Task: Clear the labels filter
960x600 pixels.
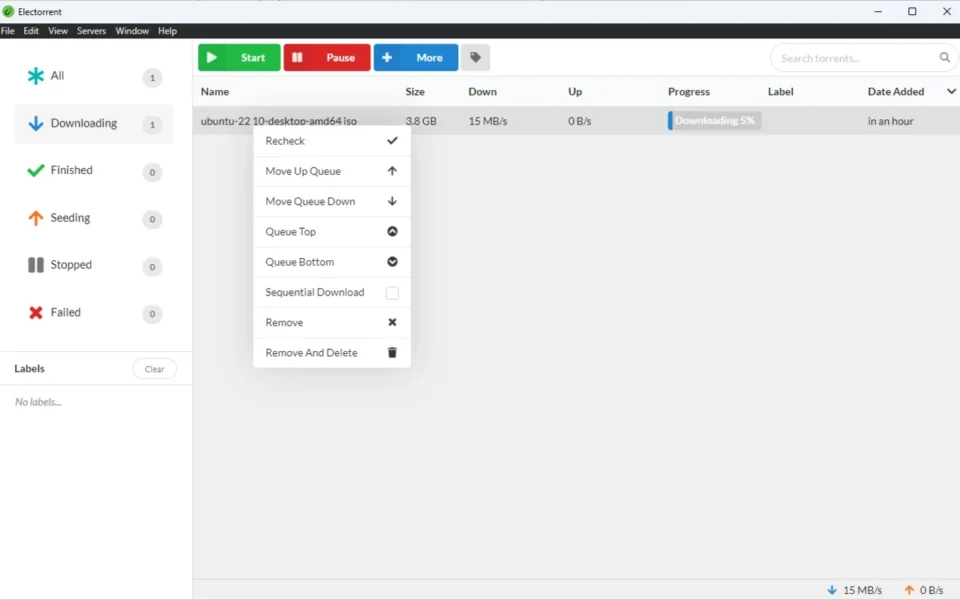Action: [x=154, y=369]
